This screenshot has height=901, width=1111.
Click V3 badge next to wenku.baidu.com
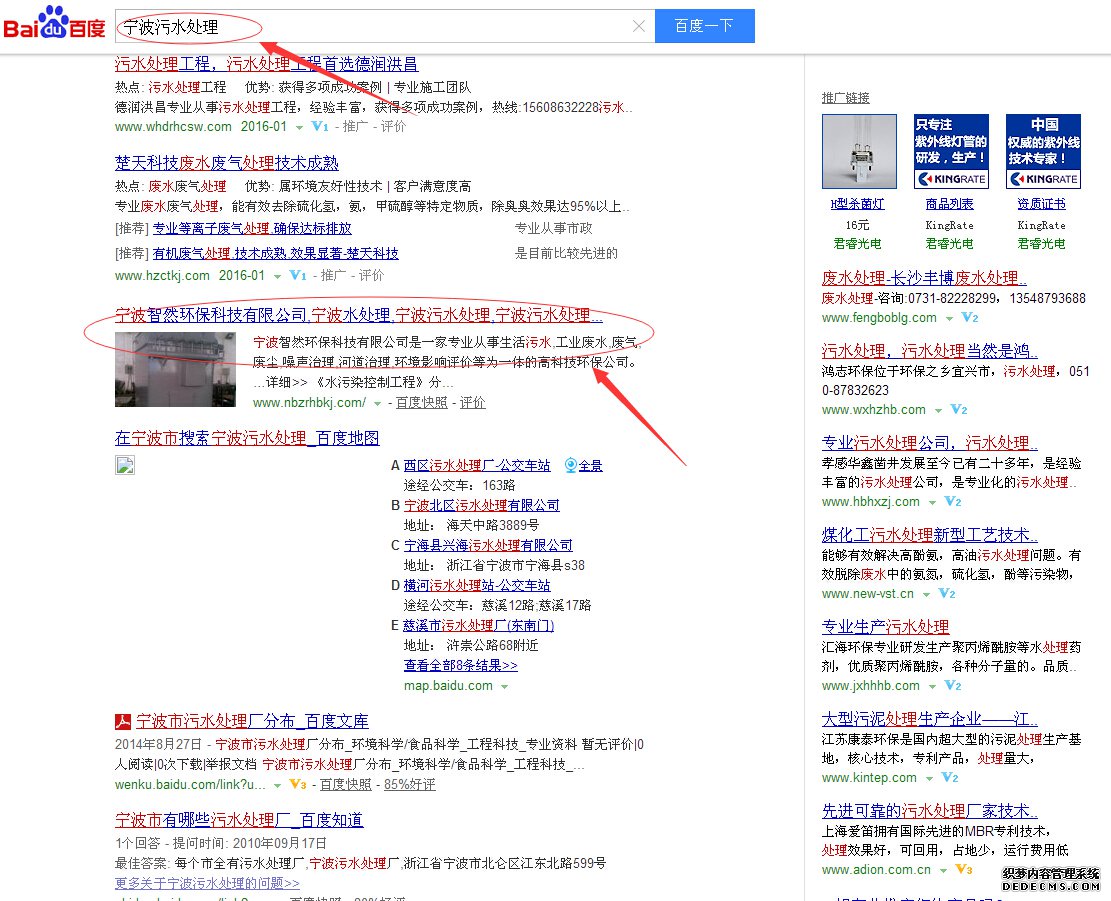tap(298, 785)
